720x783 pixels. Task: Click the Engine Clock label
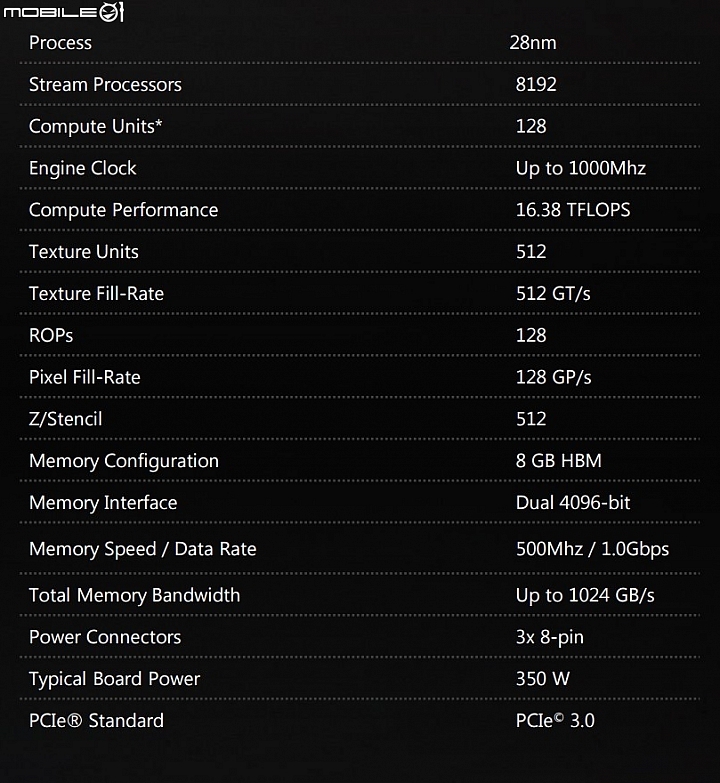click(82, 169)
